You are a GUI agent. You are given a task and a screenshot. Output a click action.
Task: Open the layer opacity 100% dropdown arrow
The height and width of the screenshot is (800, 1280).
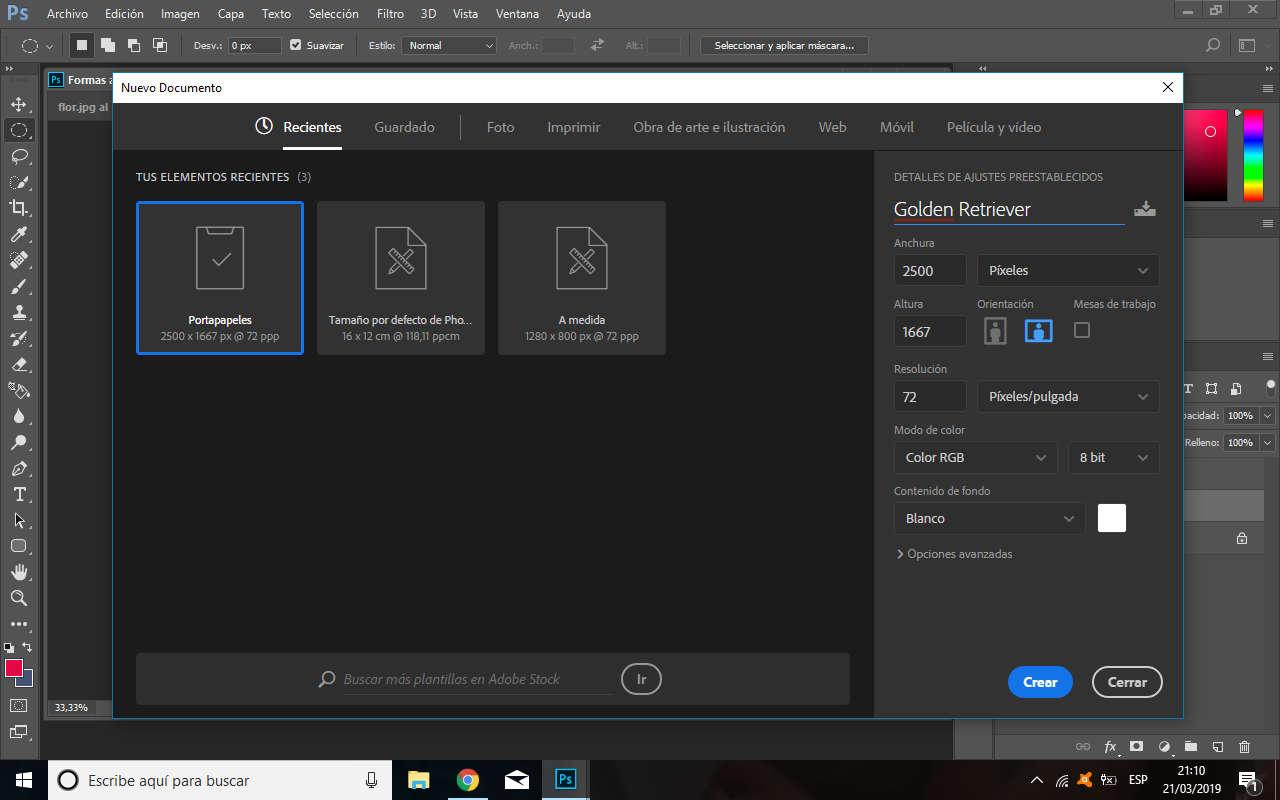(x=1268, y=415)
